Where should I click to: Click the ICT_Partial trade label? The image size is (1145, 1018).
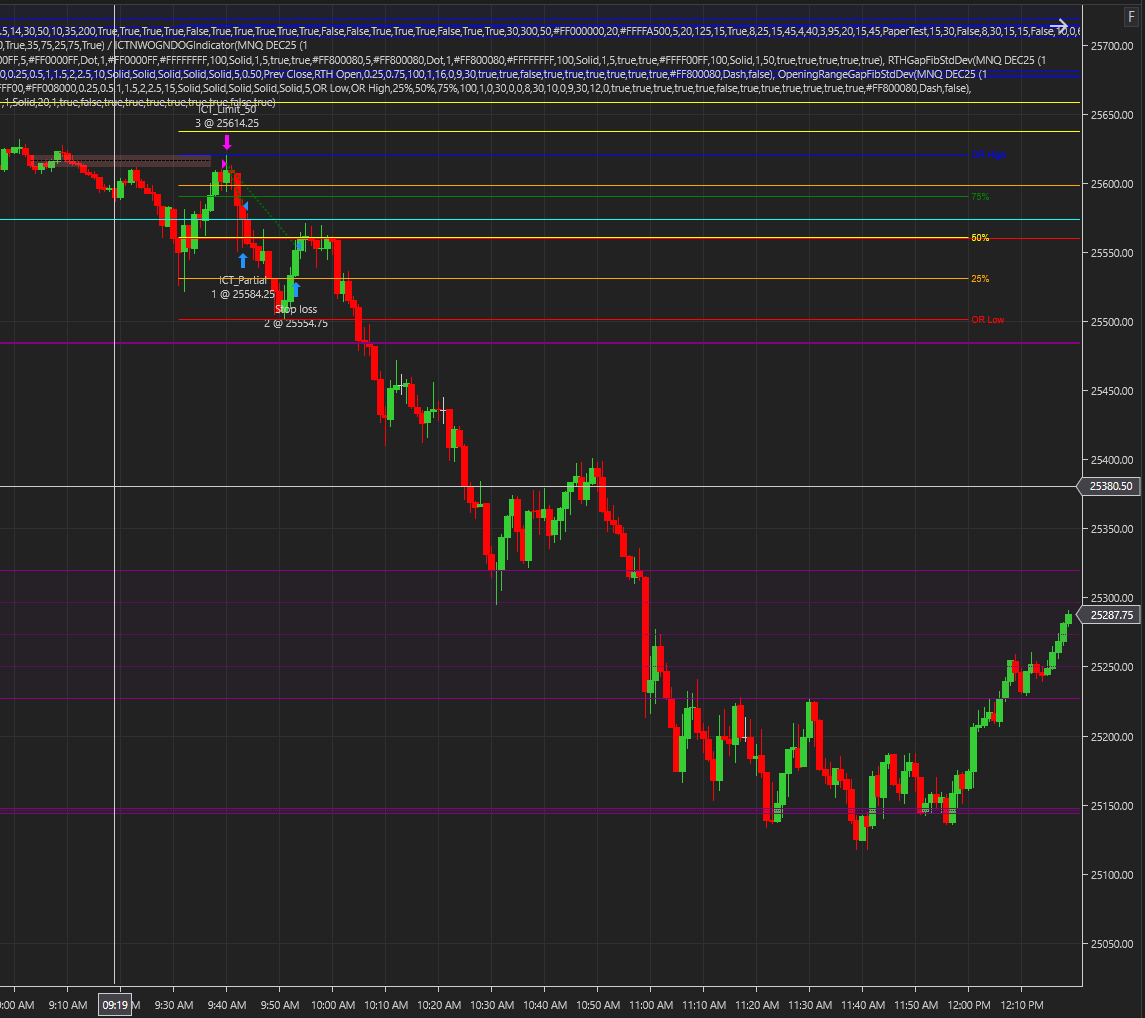click(x=243, y=280)
